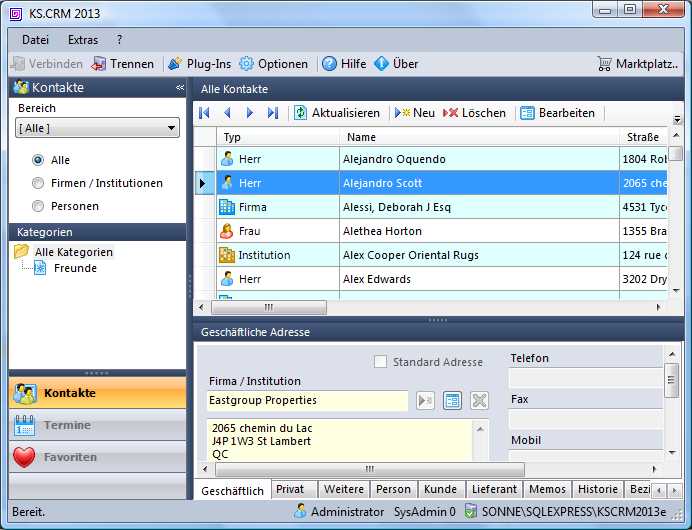The image size is (692, 530).
Task: Open the Bereich dropdown
Action: click(x=98, y=128)
